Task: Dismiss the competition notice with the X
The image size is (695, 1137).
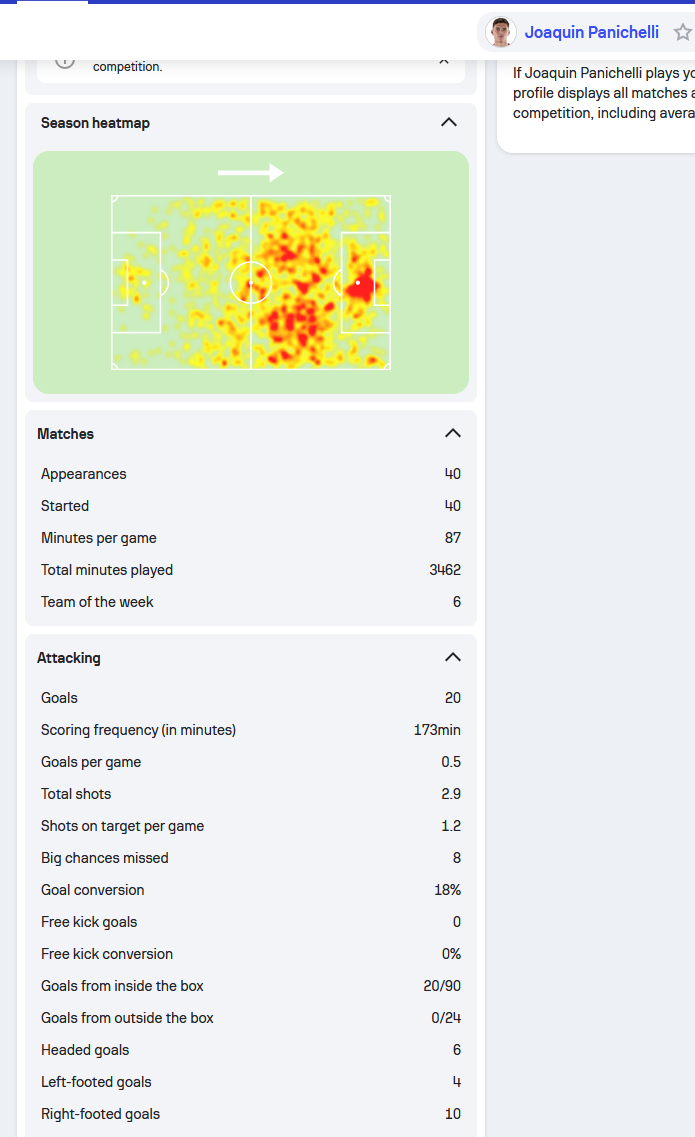Action: pos(444,59)
